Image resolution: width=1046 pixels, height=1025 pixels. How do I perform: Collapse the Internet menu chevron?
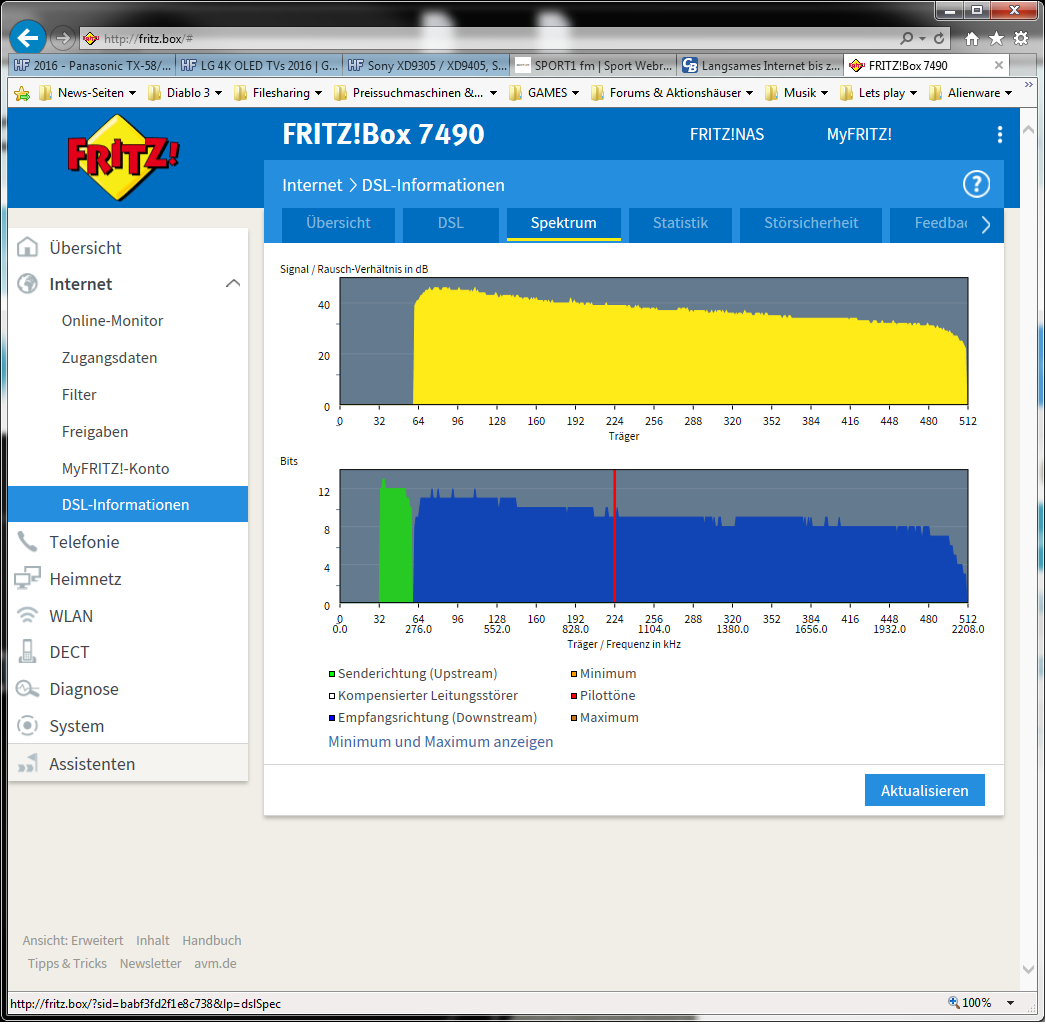coord(233,283)
